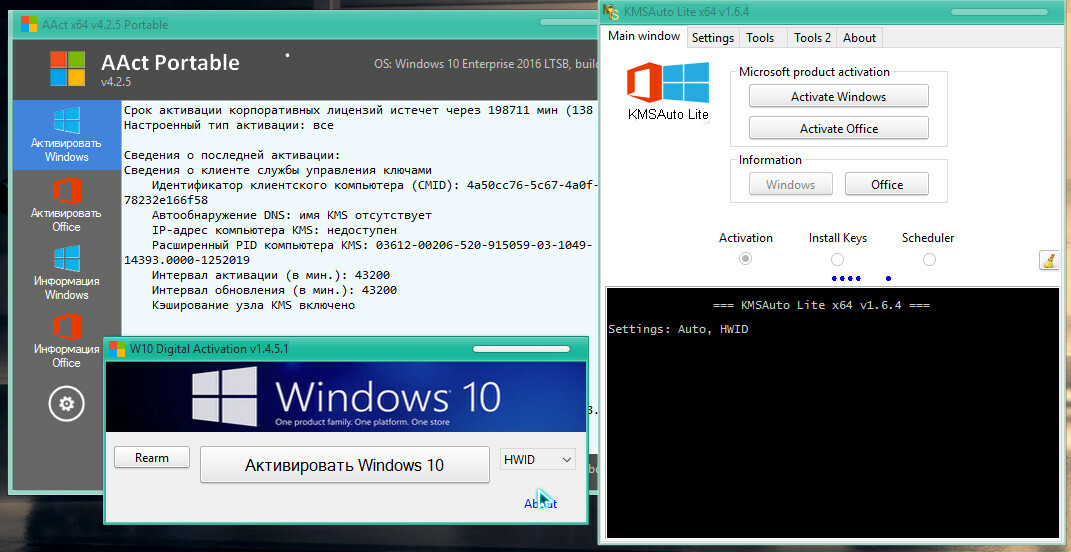Click 'Кэширование узла KMS включено' line
Image resolution: width=1071 pixels, height=552 pixels.
(253, 305)
